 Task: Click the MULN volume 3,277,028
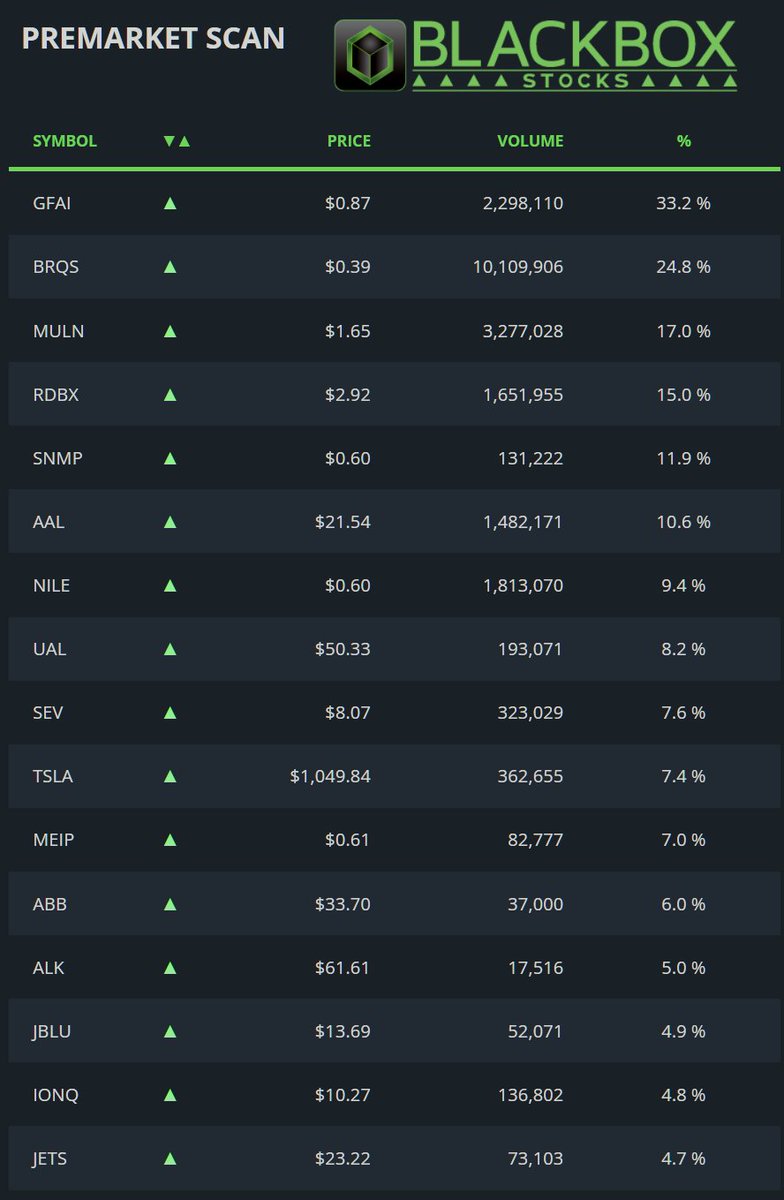click(523, 331)
